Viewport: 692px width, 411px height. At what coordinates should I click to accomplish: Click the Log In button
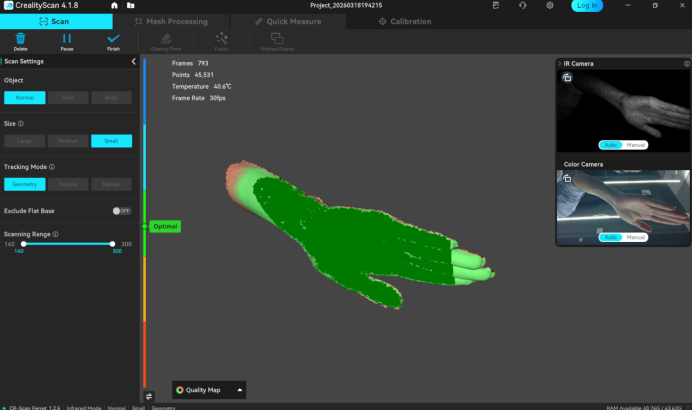(587, 6)
